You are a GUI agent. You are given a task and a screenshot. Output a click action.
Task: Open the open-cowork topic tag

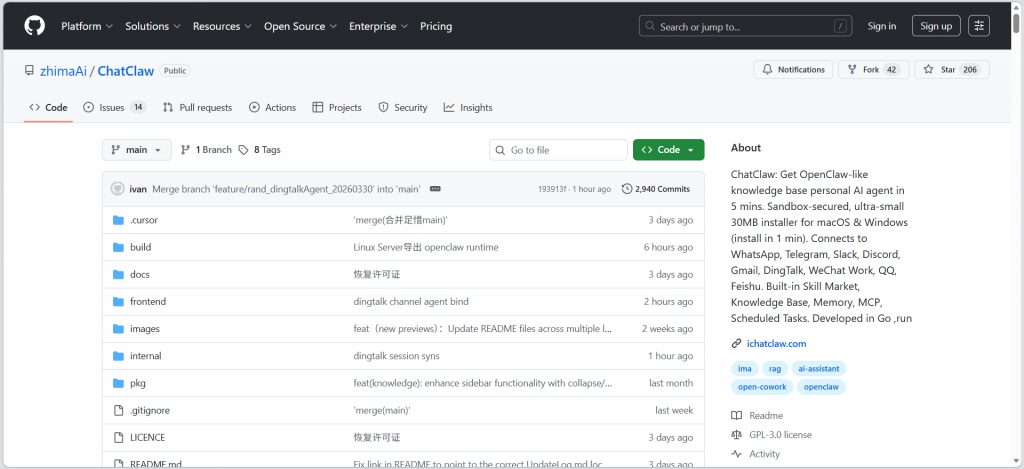pyautogui.click(x=762, y=387)
